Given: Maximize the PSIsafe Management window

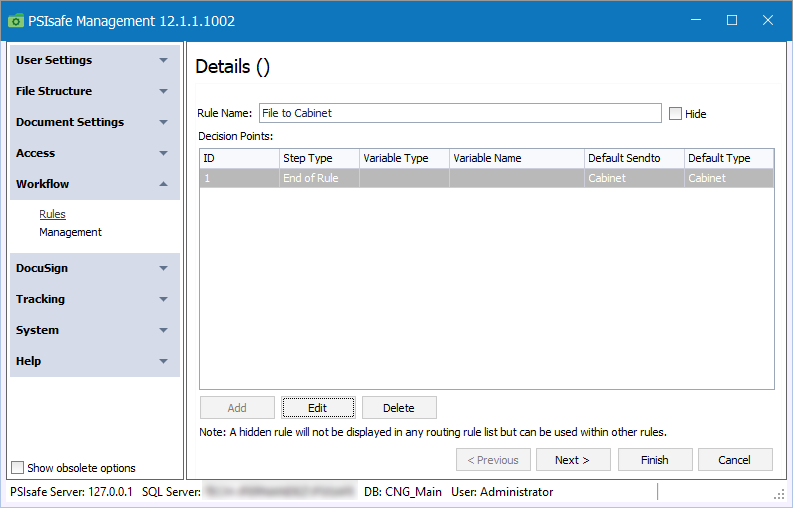Looking at the screenshot, I should click(x=732, y=20).
